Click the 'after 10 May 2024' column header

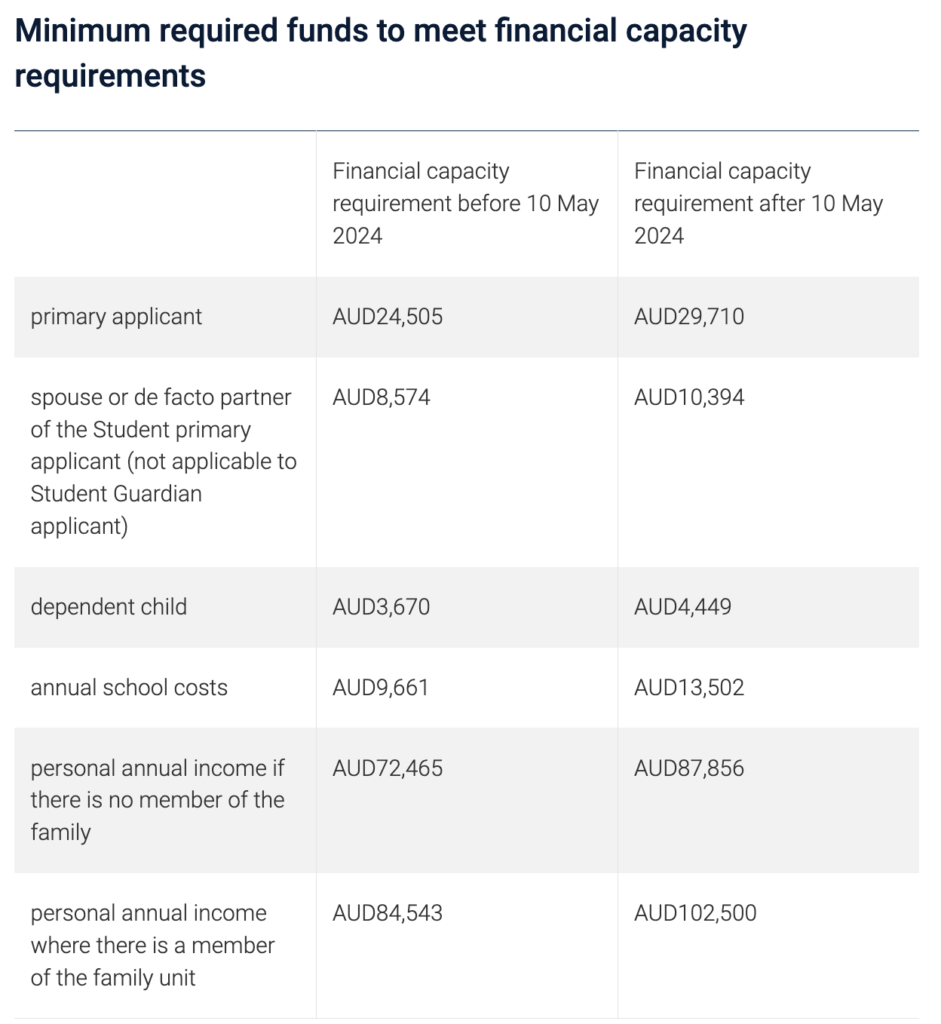(758, 204)
